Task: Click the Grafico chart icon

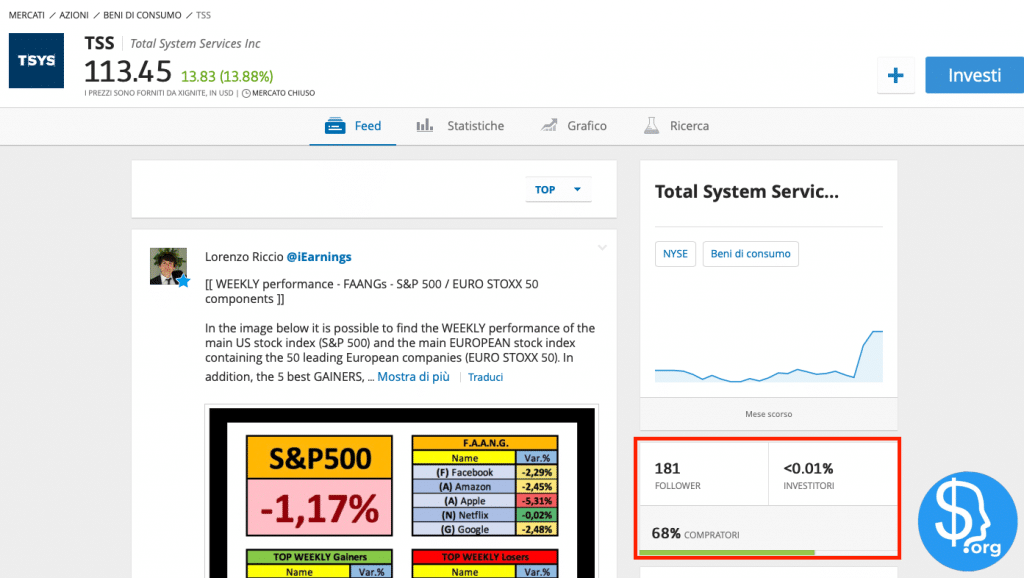Action: point(549,125)
